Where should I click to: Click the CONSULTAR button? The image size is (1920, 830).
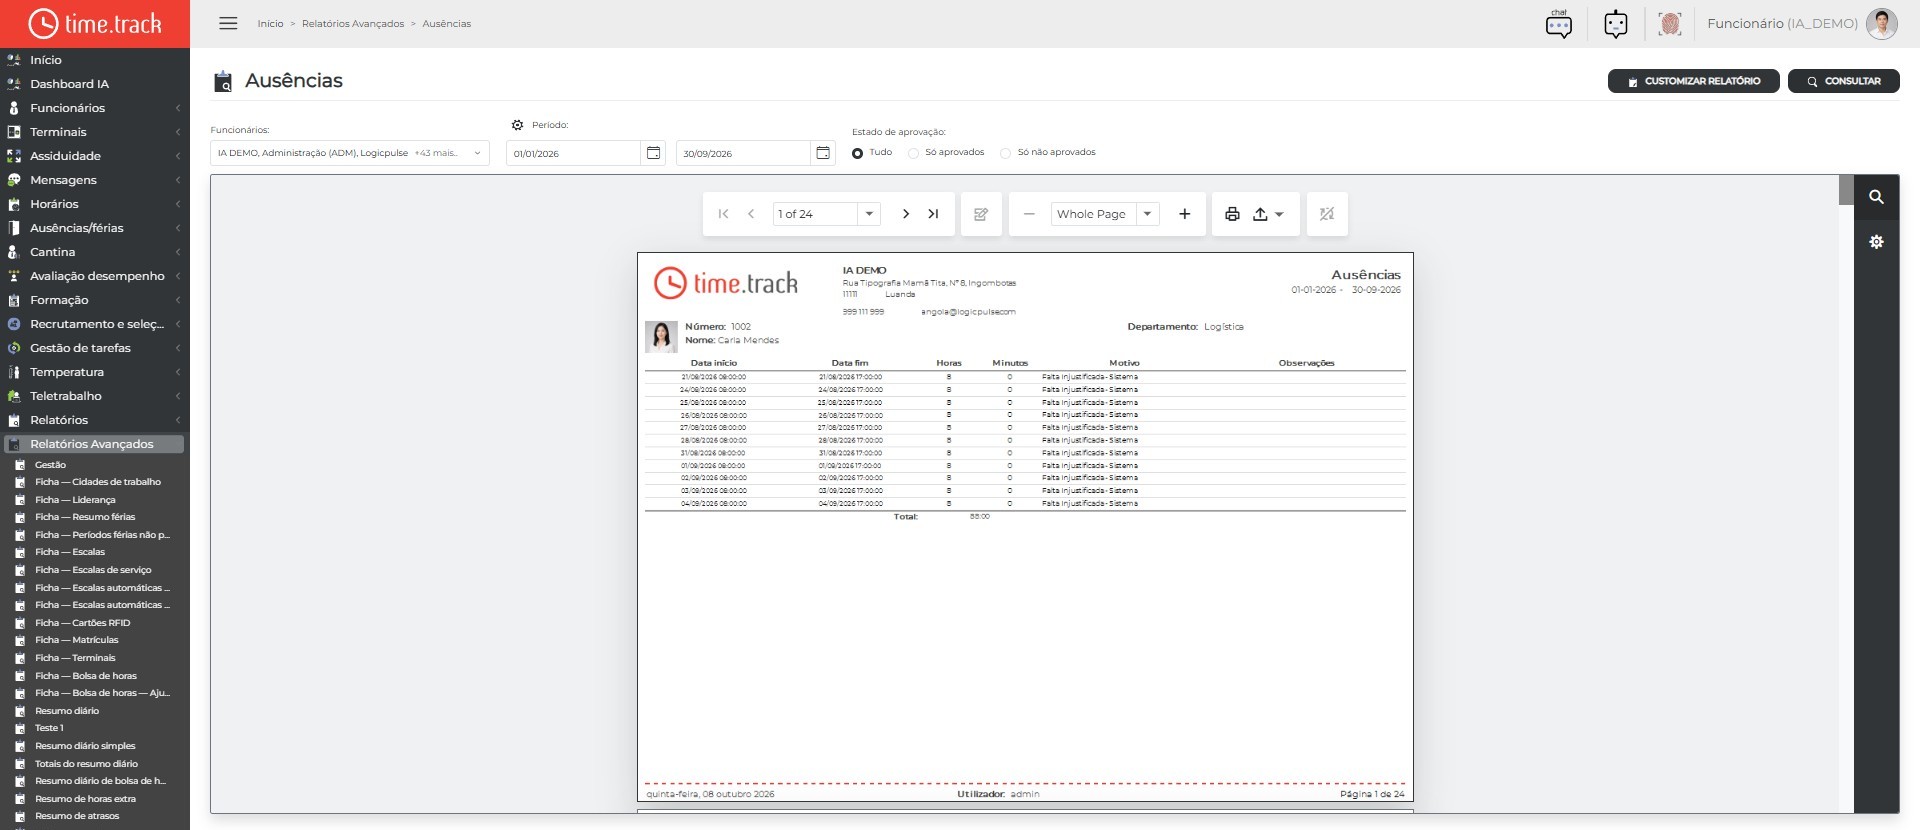[1843, 81]
